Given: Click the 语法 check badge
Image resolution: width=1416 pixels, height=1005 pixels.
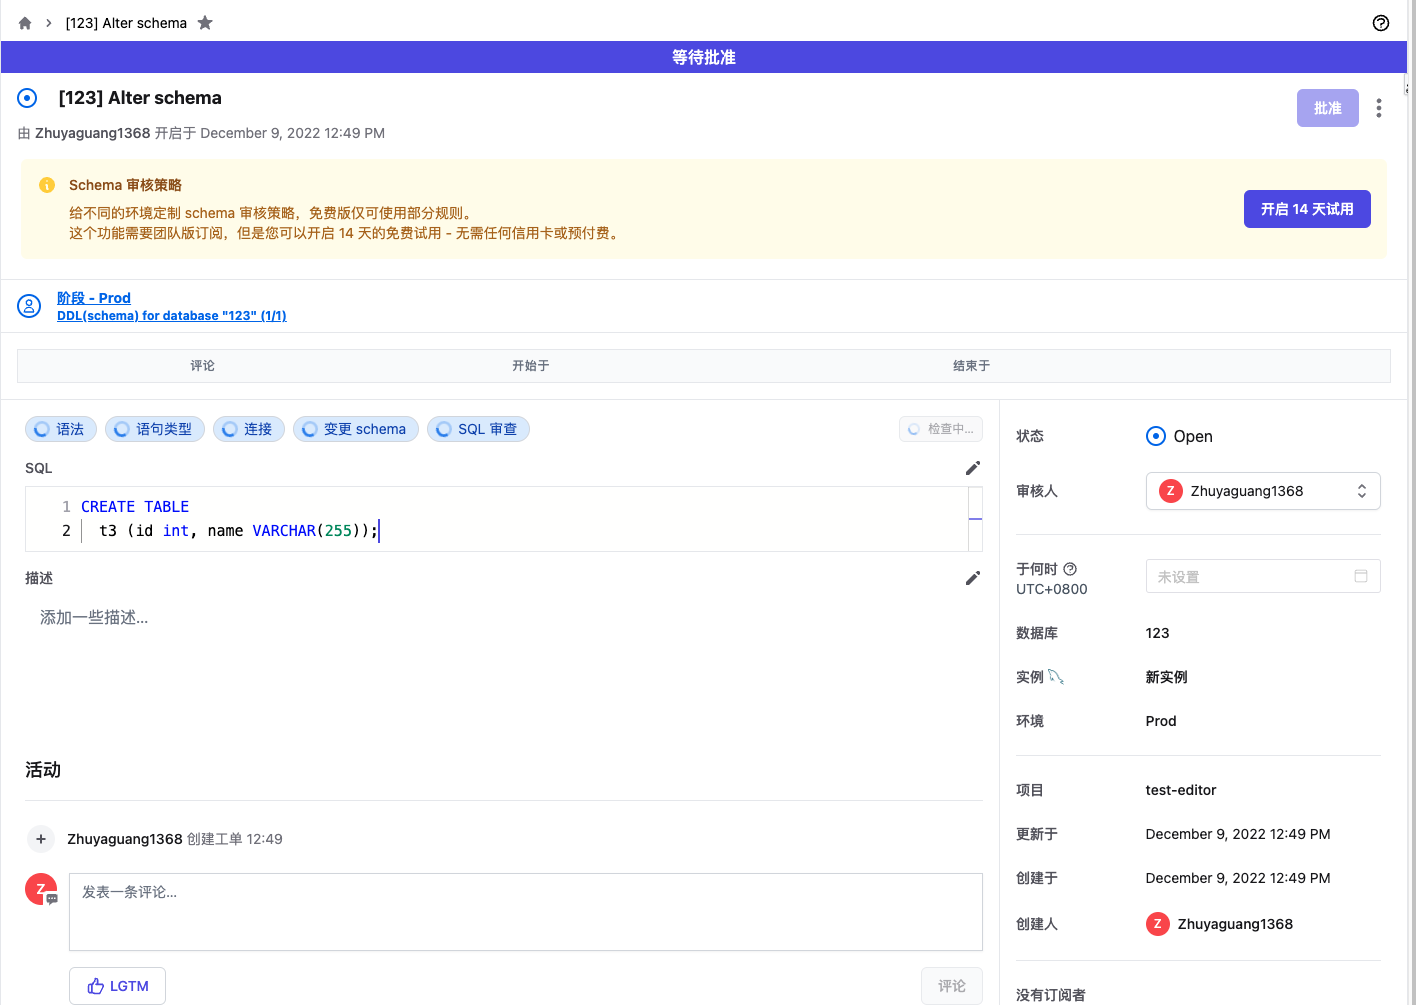Looking at the screenshot, I should click(x=60, y=429).
